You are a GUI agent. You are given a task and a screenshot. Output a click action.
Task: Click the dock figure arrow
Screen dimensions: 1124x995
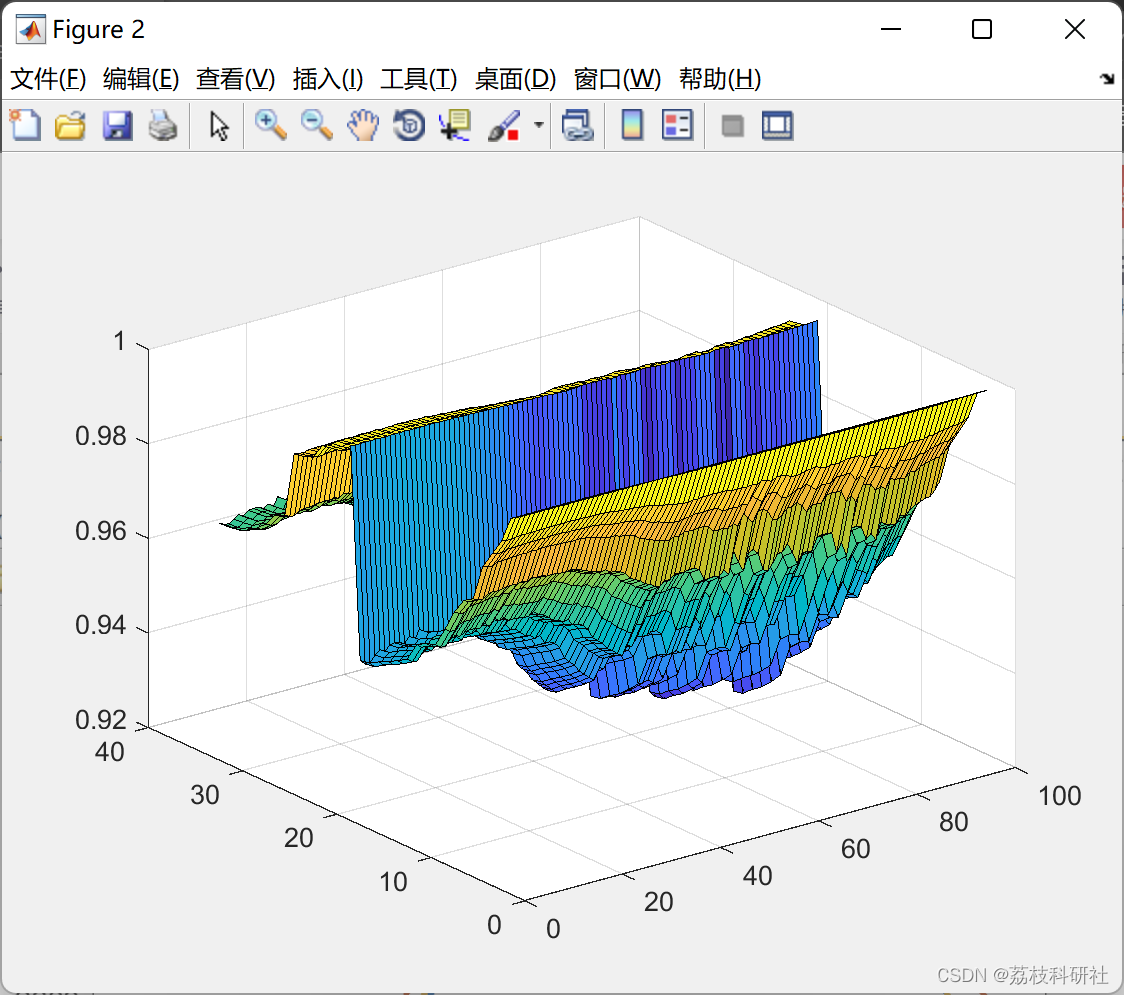pos(1108,79)
